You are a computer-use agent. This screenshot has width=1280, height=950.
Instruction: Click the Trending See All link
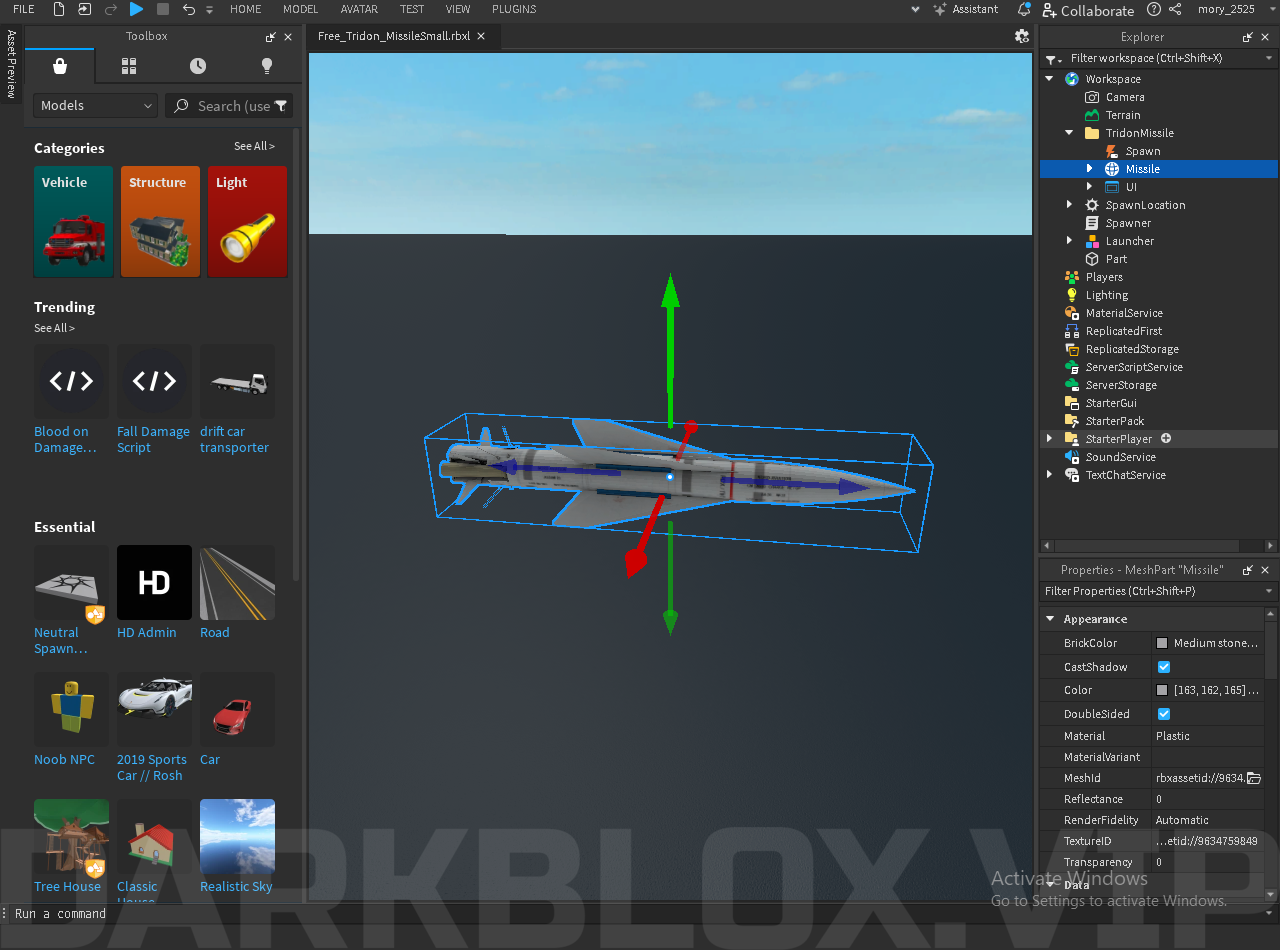pos(54,328)
